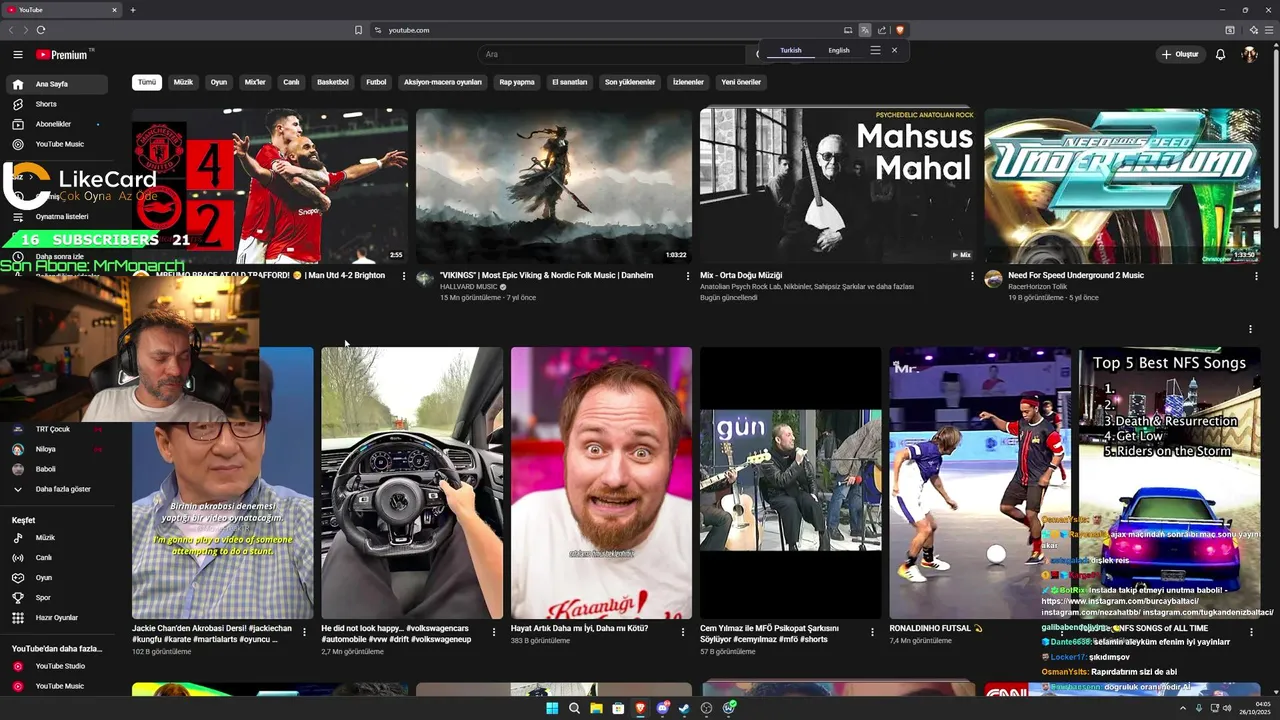The height and width of the screenshot is (720, 1280).
Task: Bookmark this page via address bar icon
Action: 358,30
